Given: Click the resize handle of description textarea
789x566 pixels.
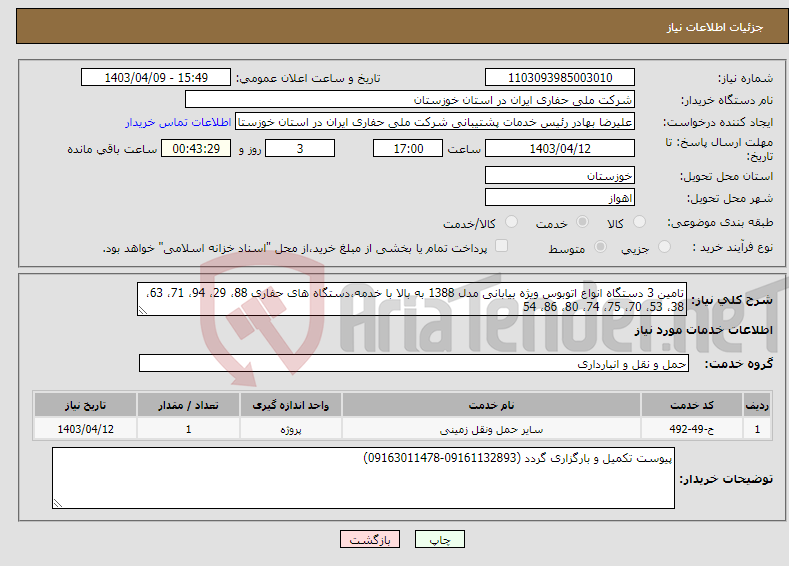Looking at the screenshot, I should tap(143, 310).
